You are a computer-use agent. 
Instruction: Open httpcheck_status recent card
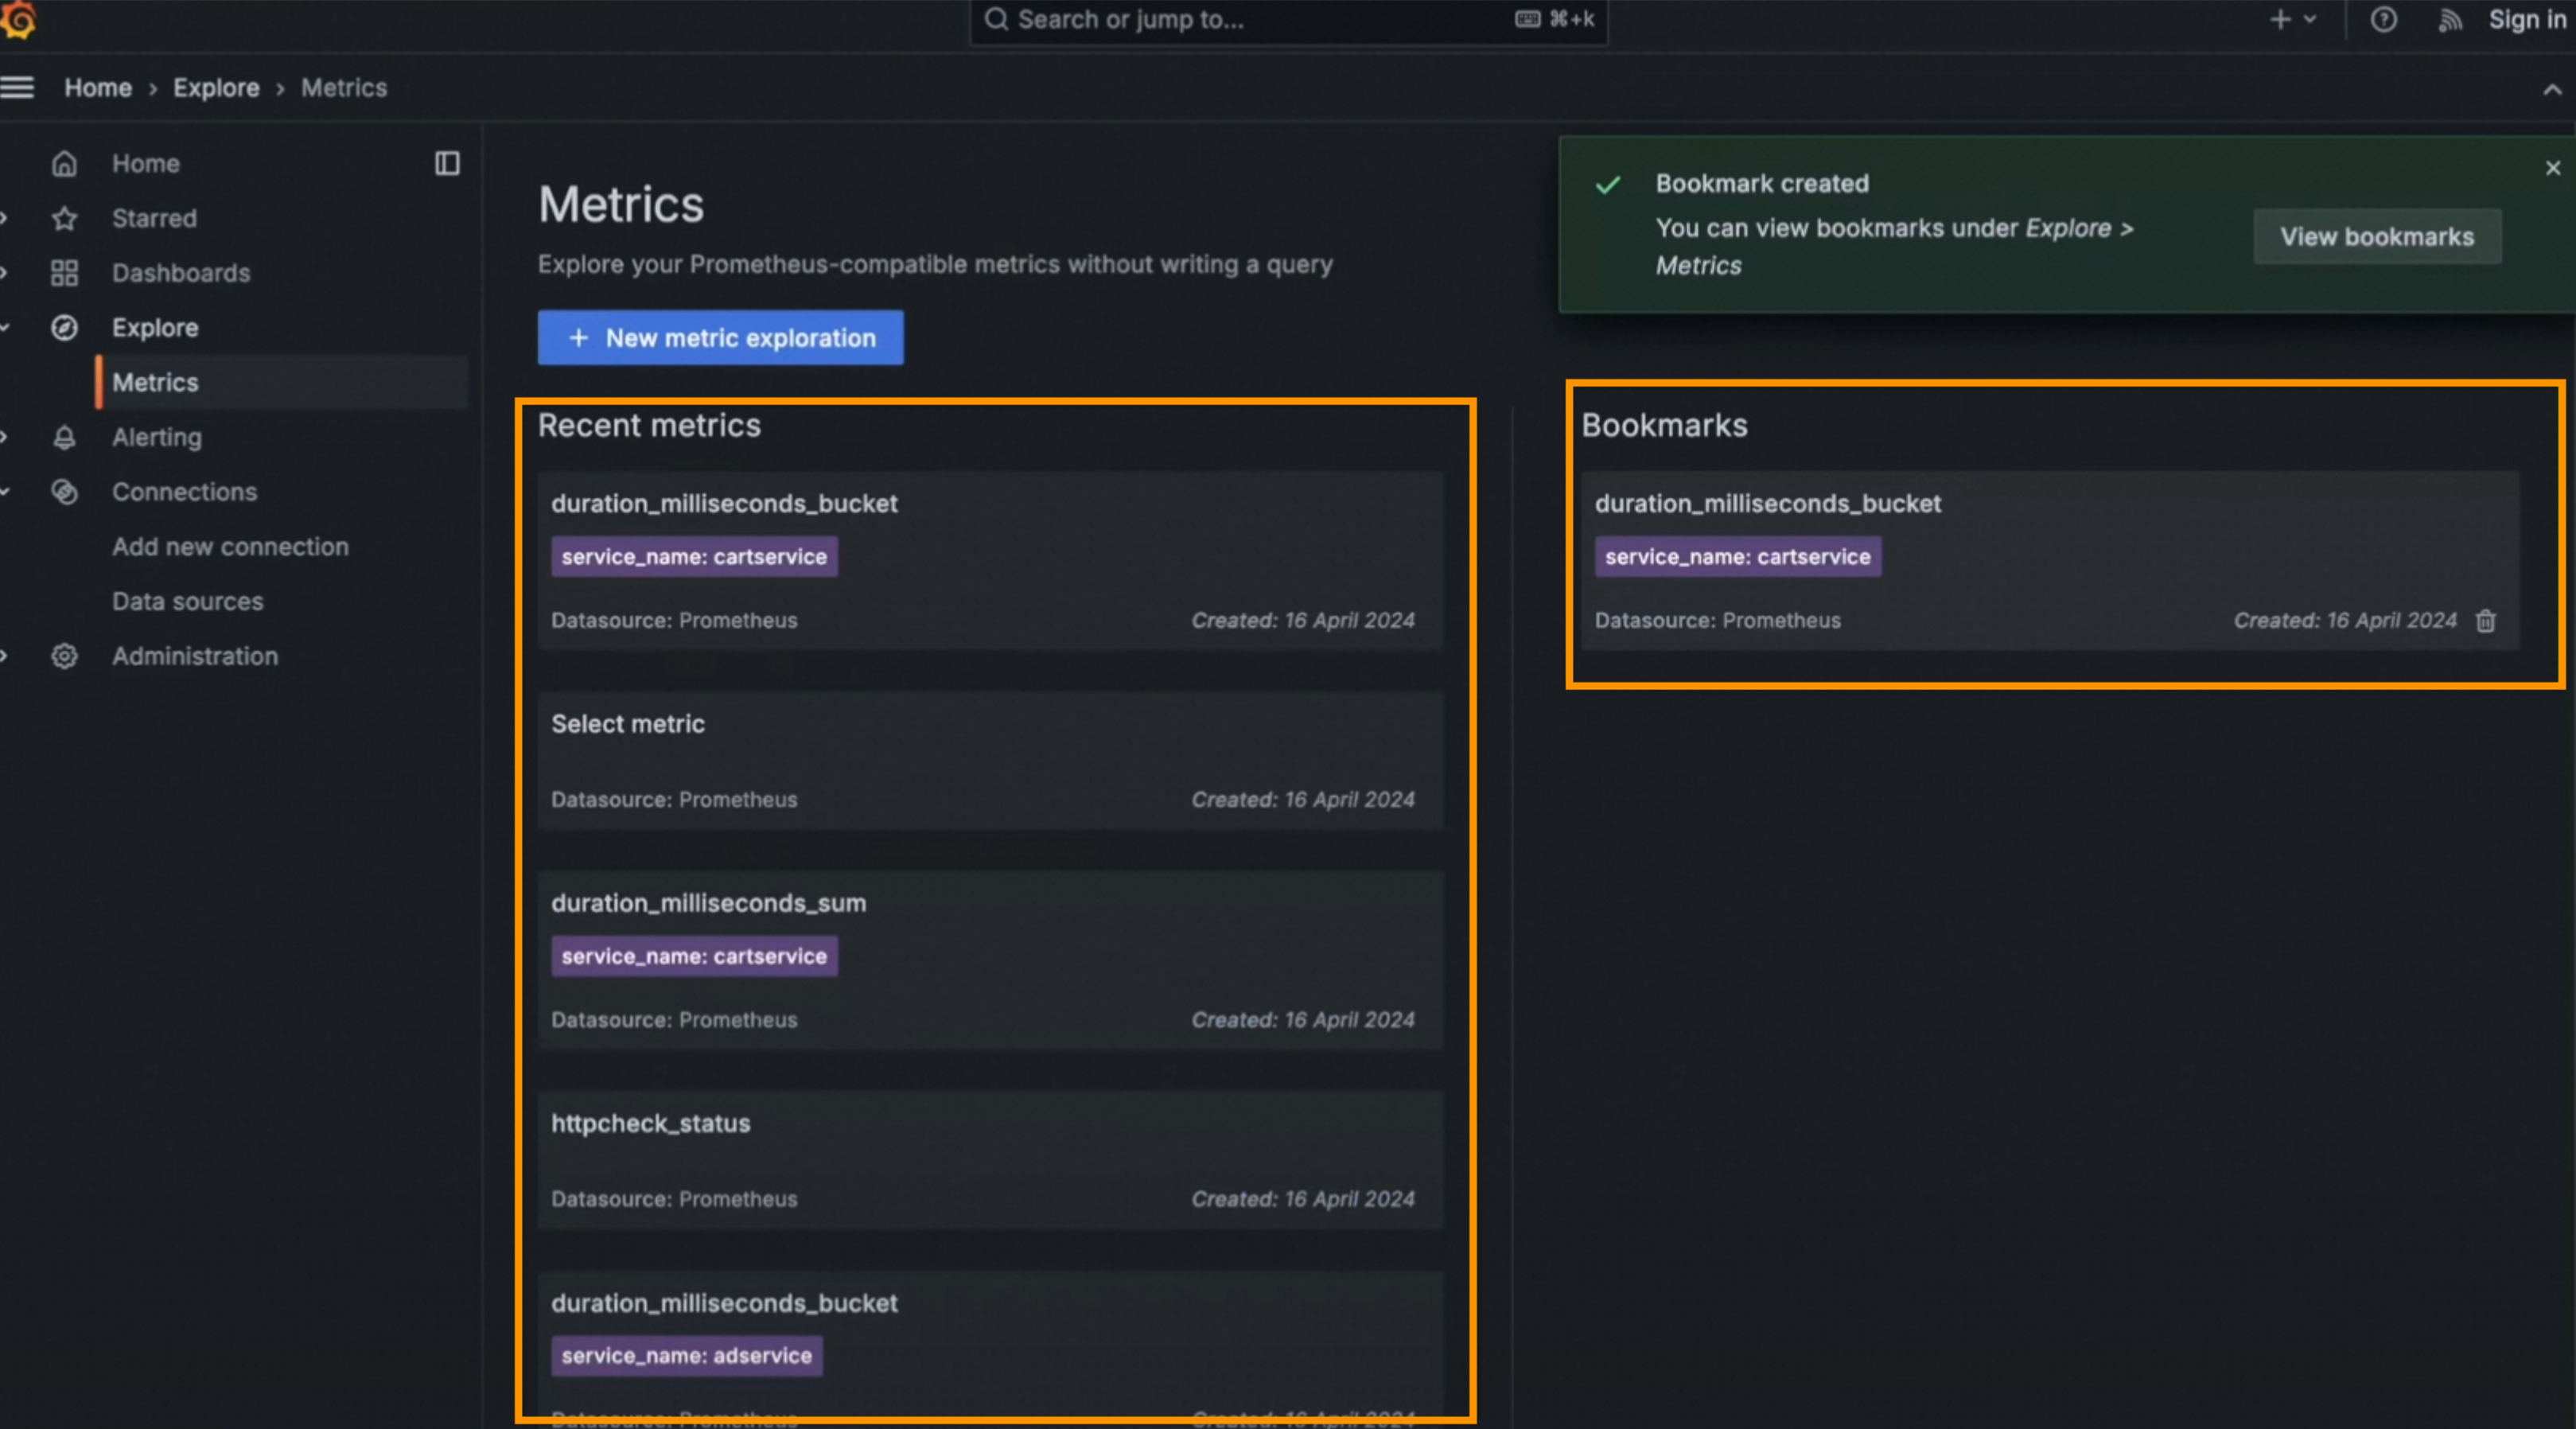click(x=990, y=1160)
